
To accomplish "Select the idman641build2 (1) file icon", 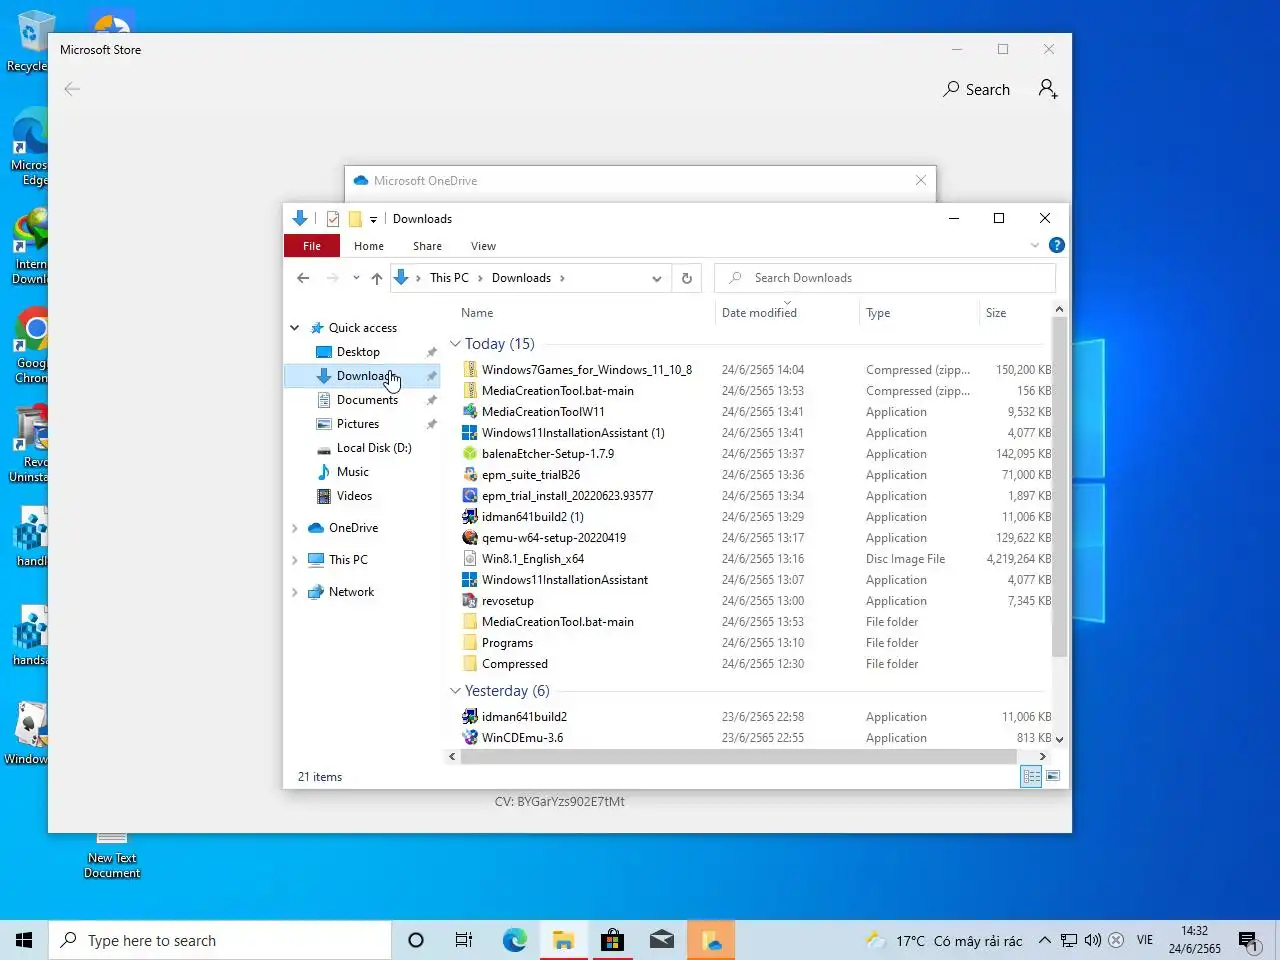I will (x=470, y=517).
